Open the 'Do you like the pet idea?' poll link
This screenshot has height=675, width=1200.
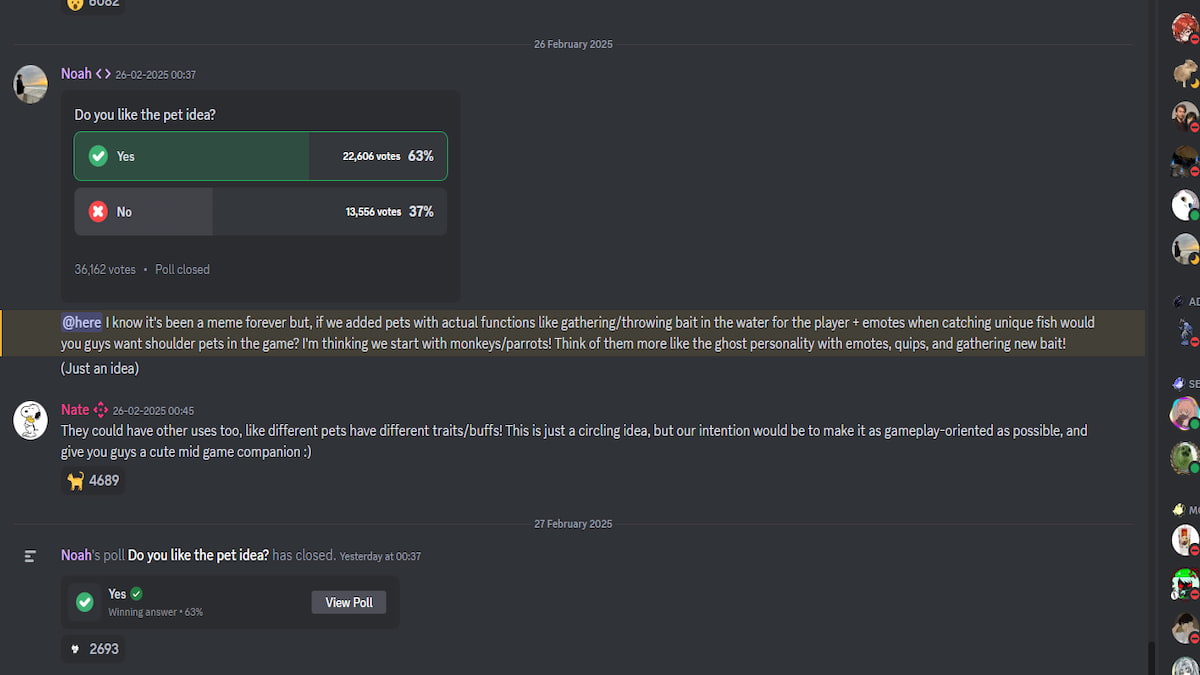click(198, 555)
